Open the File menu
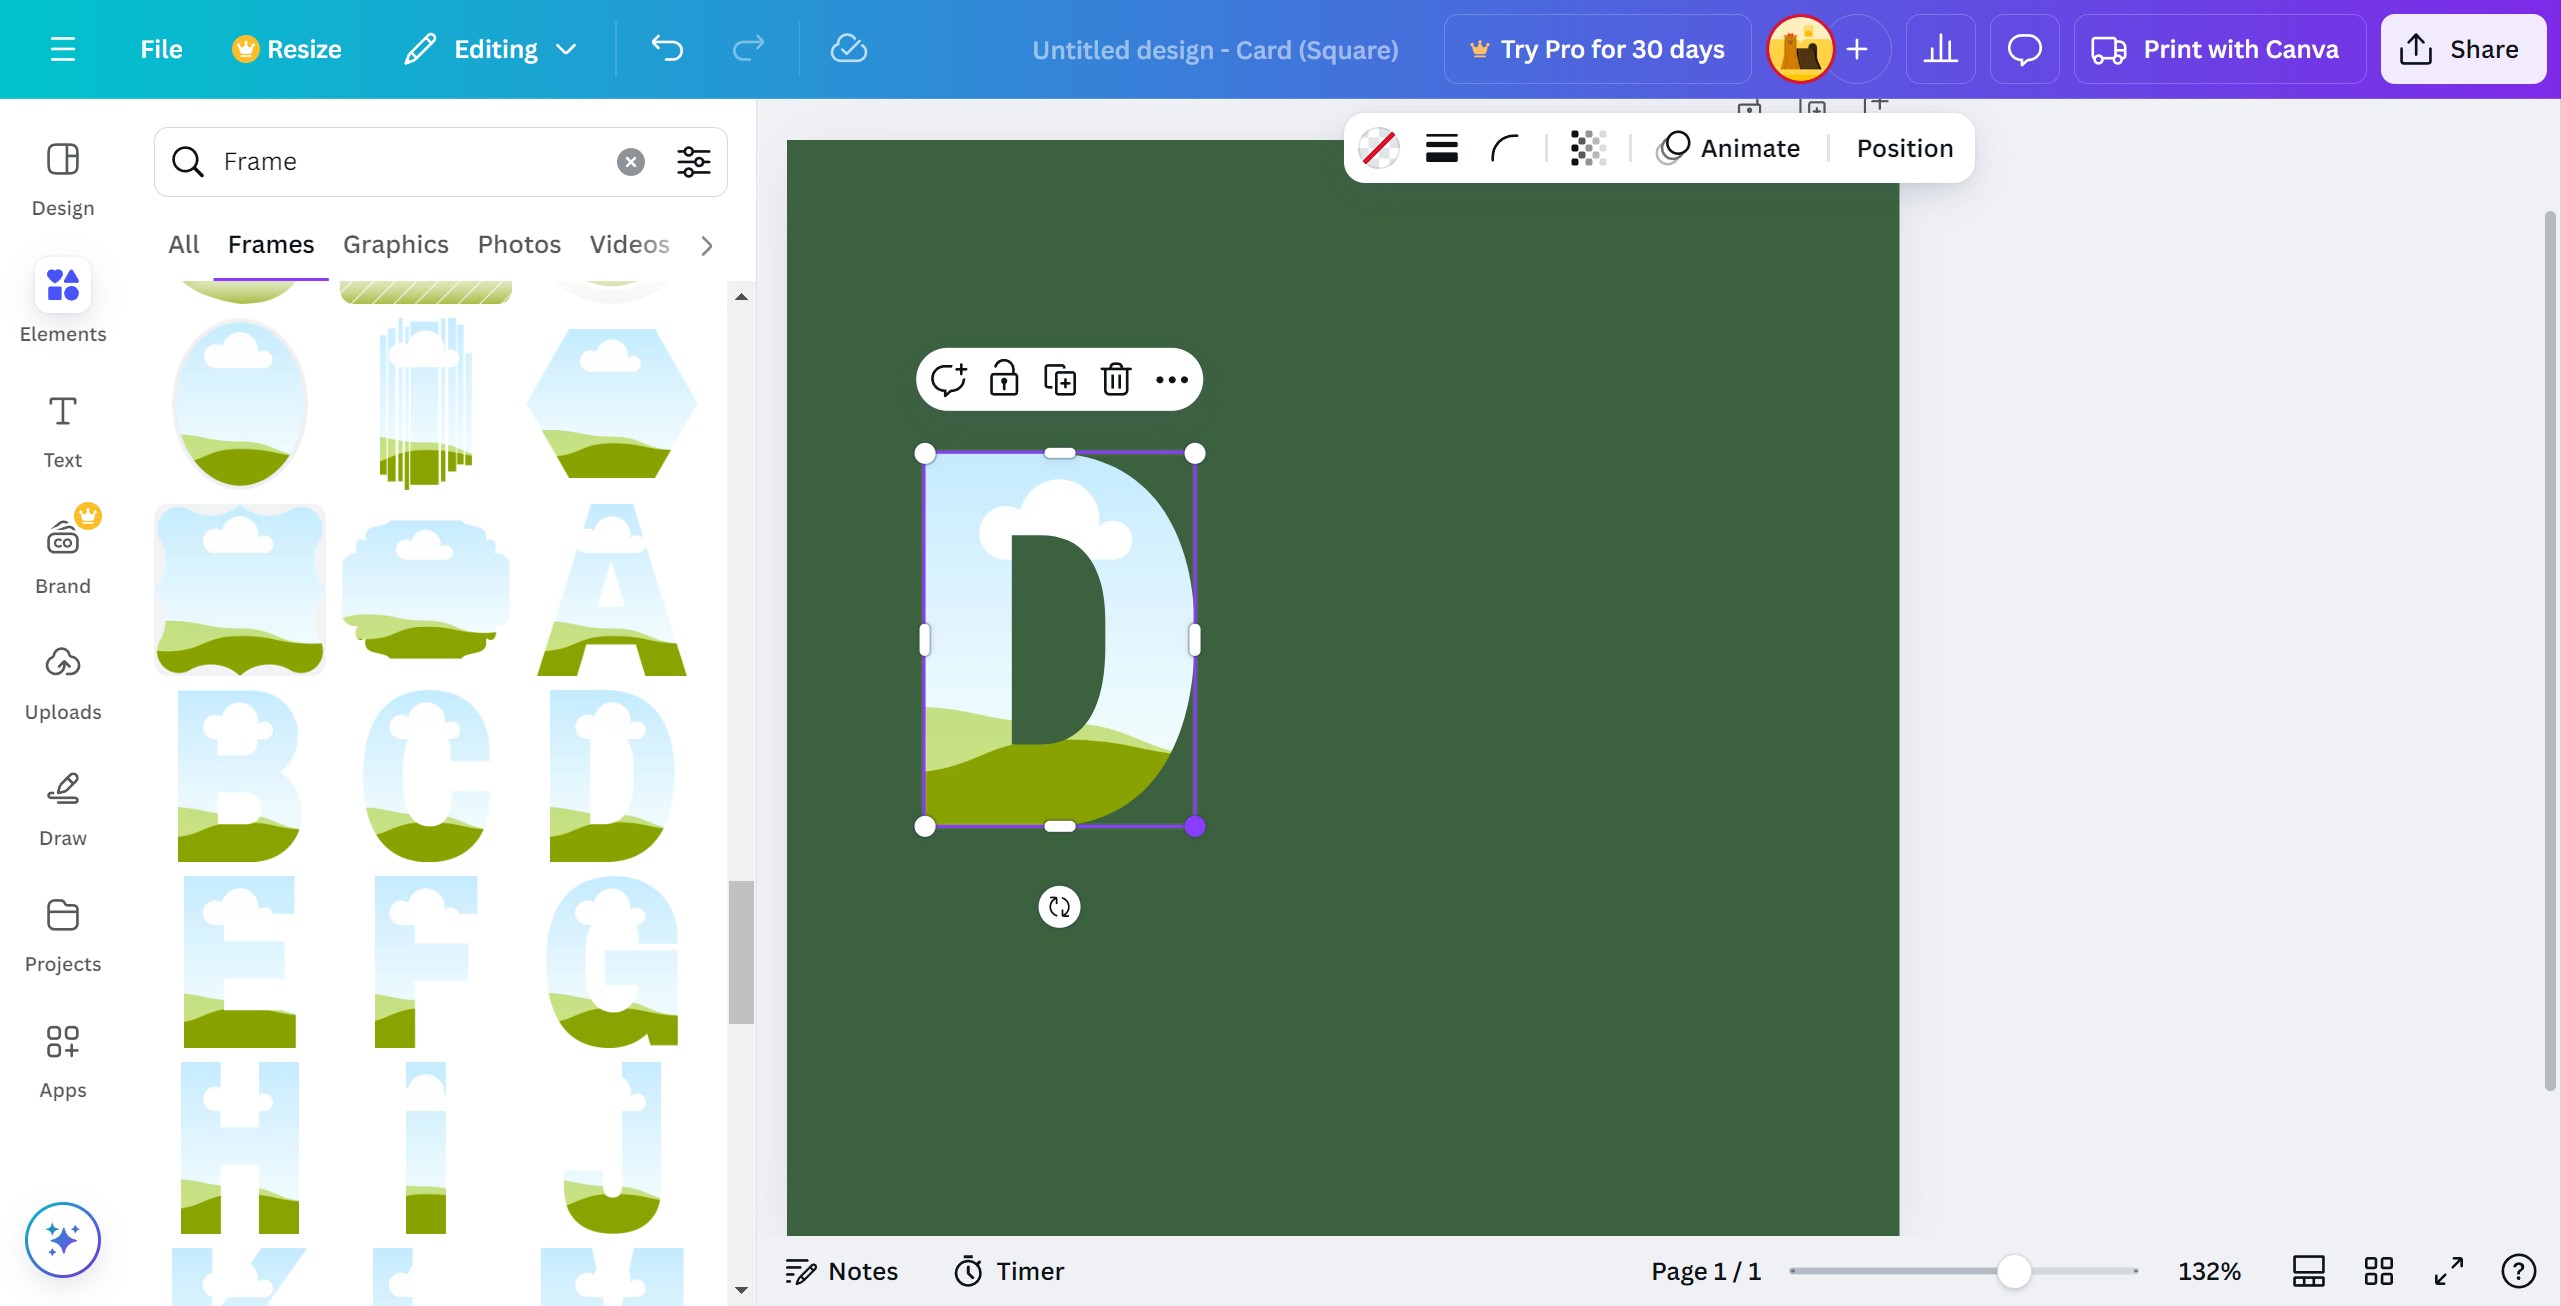This screenshot has width=2561, height=1306. click(161, 49)
